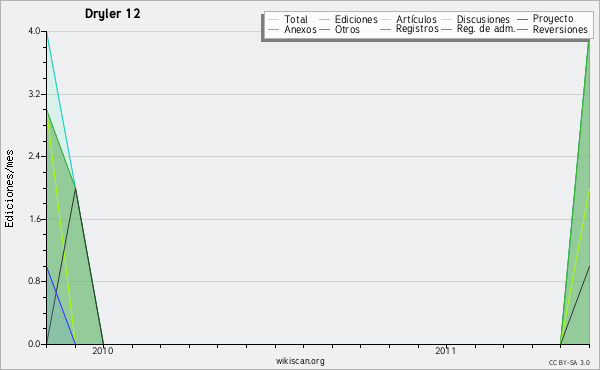The width and height of the screenshot is (600, 370).
Task: Click the y-axis value 1.6
Action: click(34, 219)
